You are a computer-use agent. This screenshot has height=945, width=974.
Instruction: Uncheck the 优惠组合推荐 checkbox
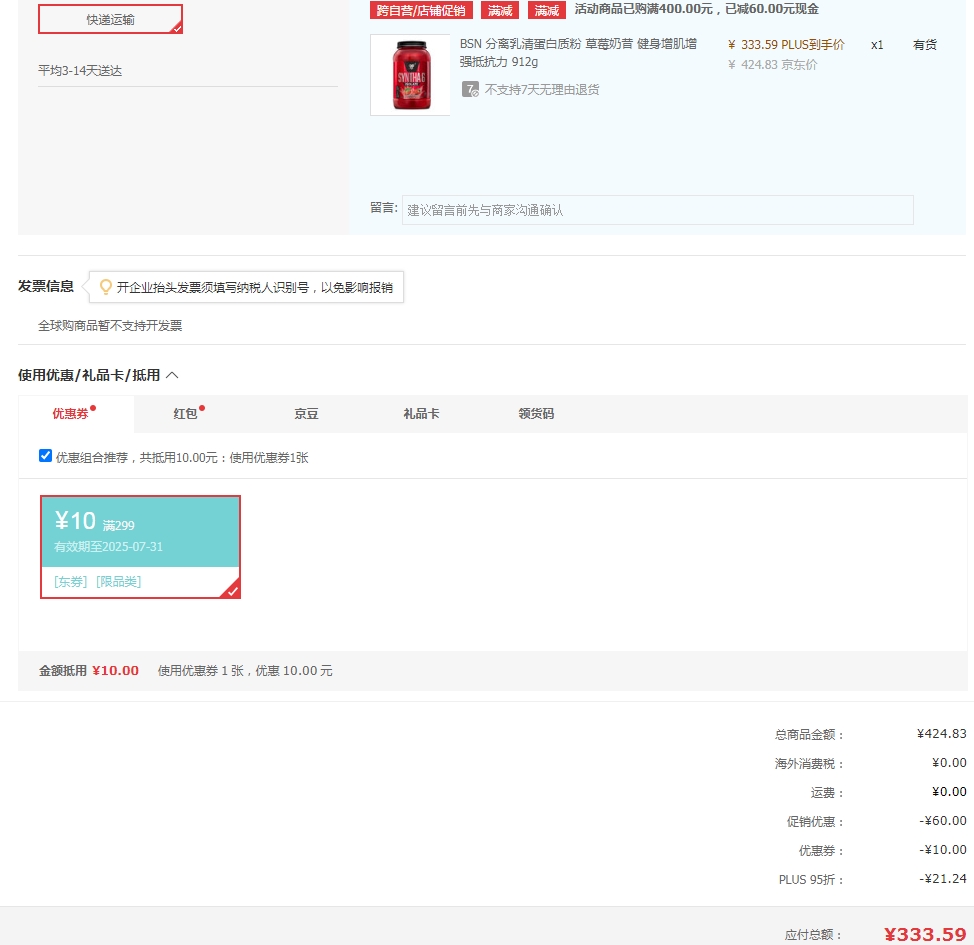[45, 456]
